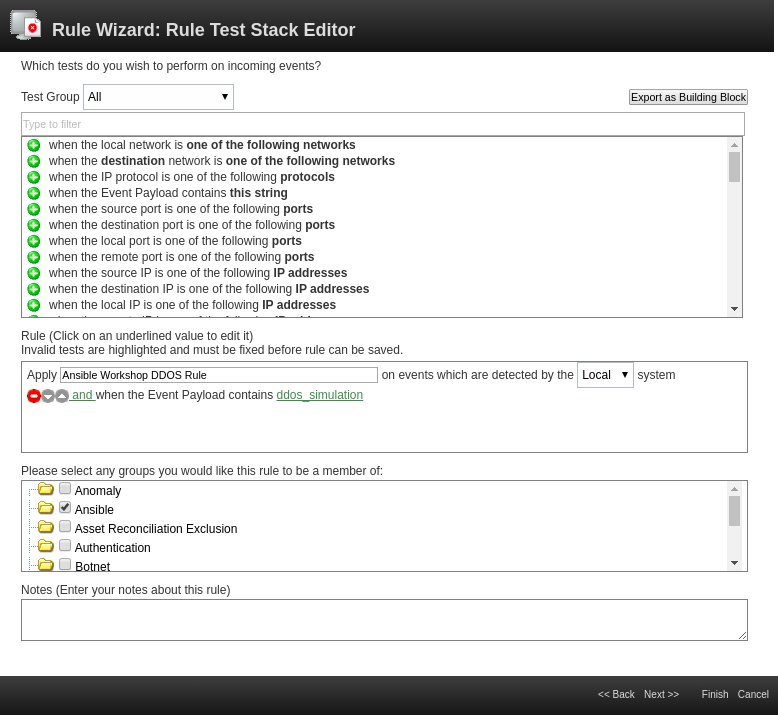Go to previous step with Back
778x715 pixels.
click(616, 694)
